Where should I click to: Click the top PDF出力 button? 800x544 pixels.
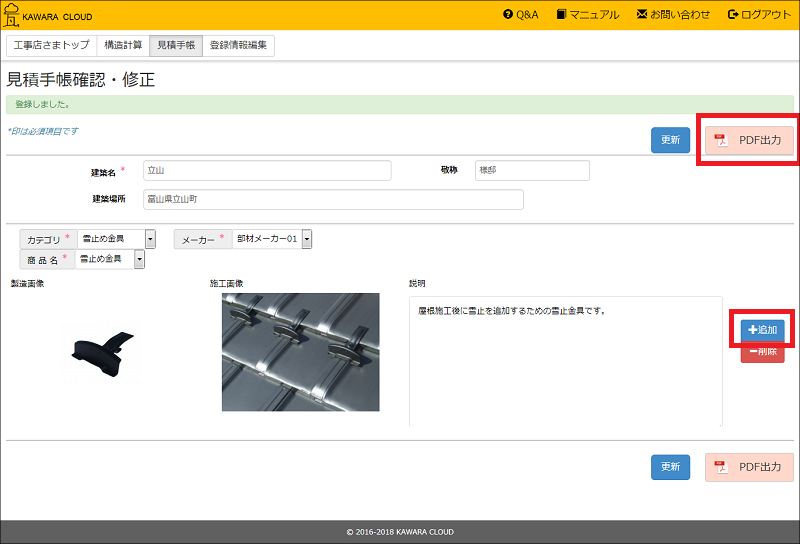point(749,141)
